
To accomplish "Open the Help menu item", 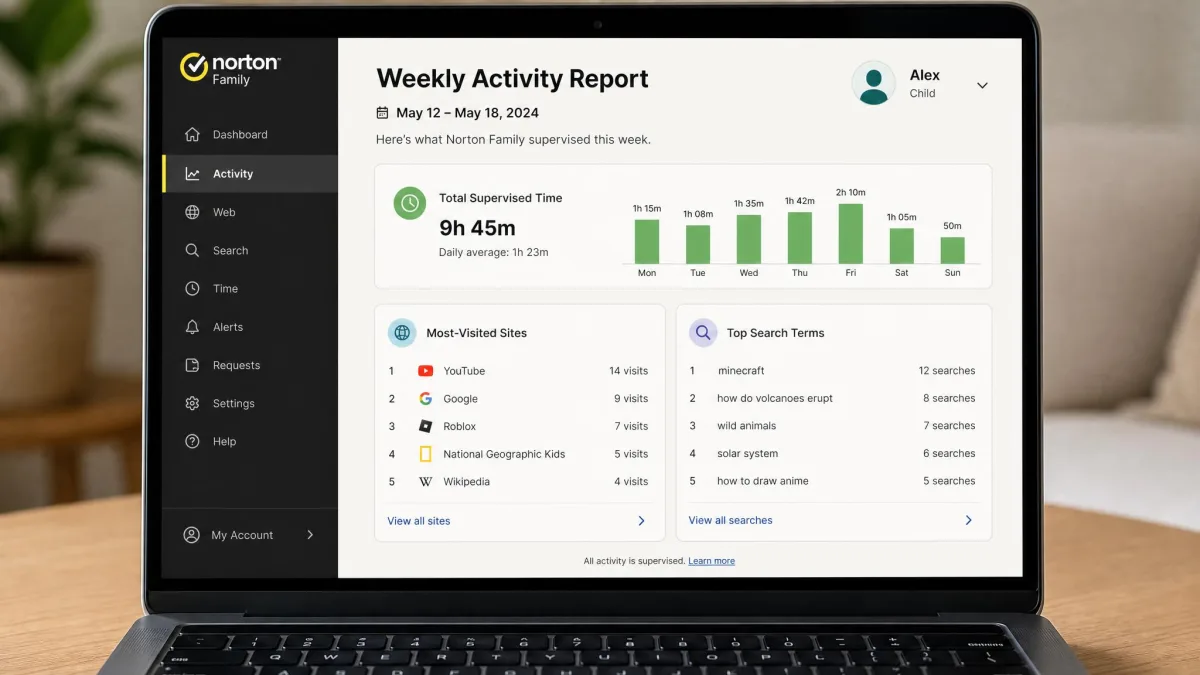I will [x=250, y=441].
